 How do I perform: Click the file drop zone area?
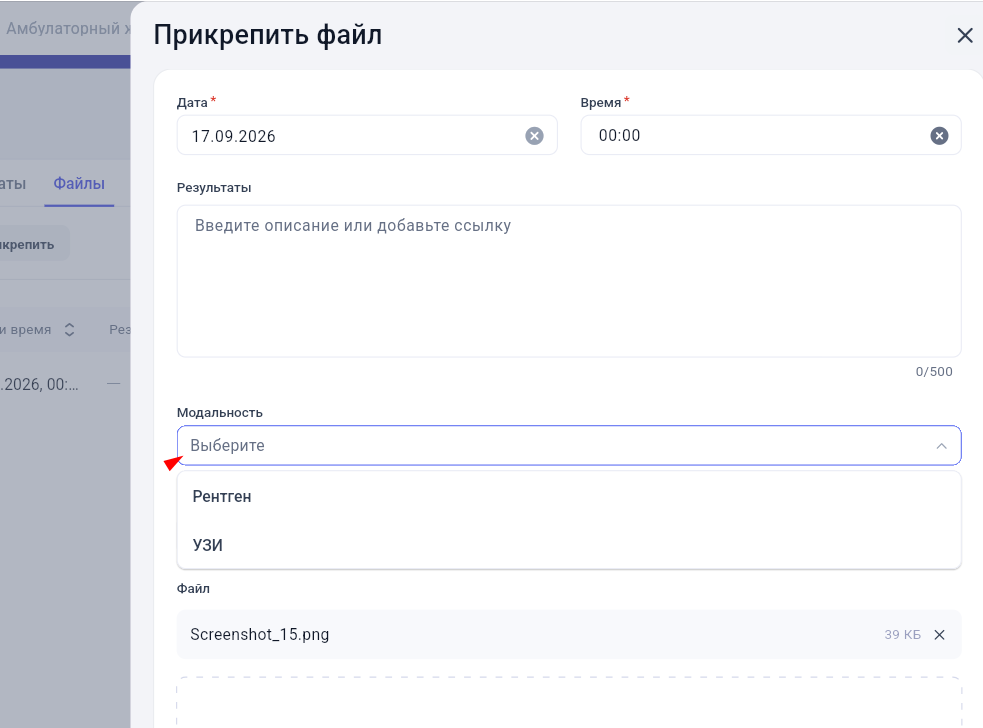569,702
